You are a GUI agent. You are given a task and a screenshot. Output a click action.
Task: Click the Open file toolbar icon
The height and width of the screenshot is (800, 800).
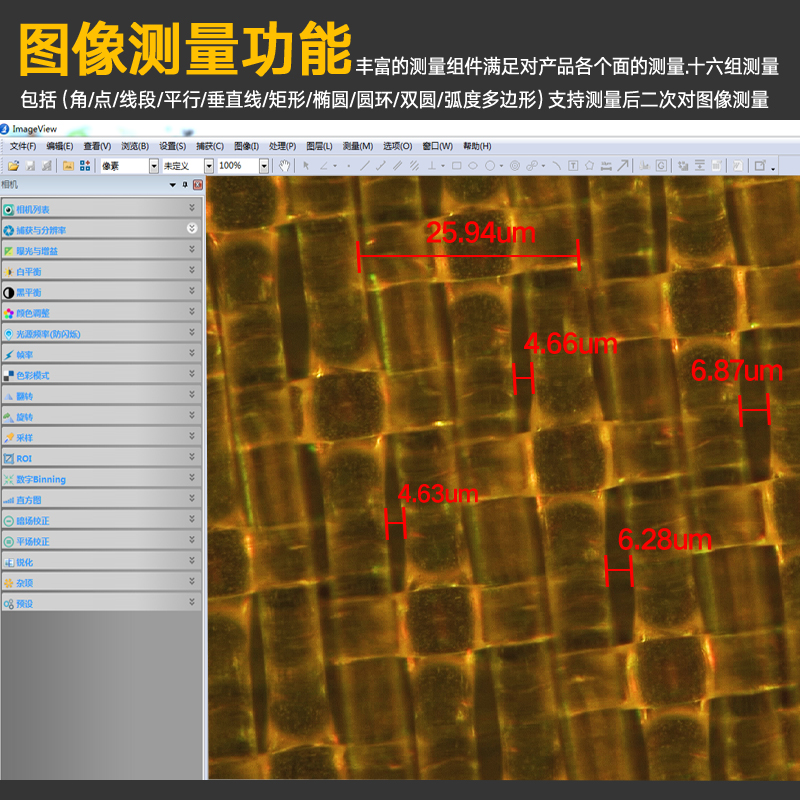[x=14, y=166]
